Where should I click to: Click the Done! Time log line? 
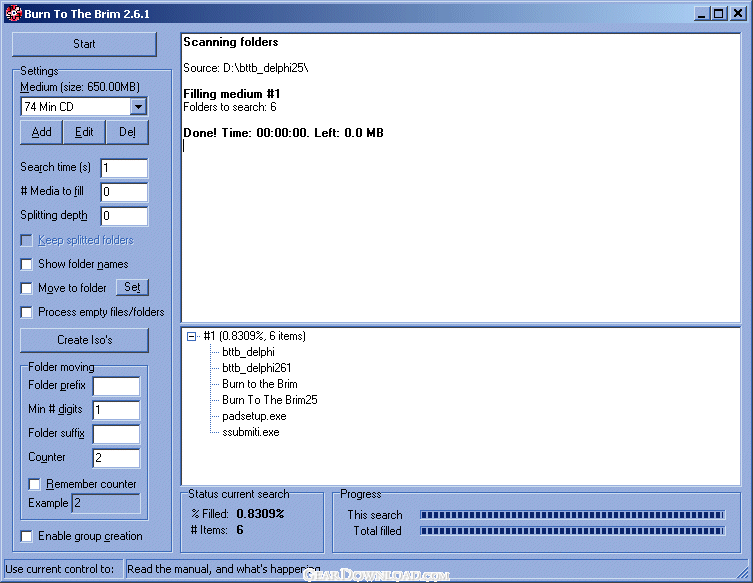(283, 133)
